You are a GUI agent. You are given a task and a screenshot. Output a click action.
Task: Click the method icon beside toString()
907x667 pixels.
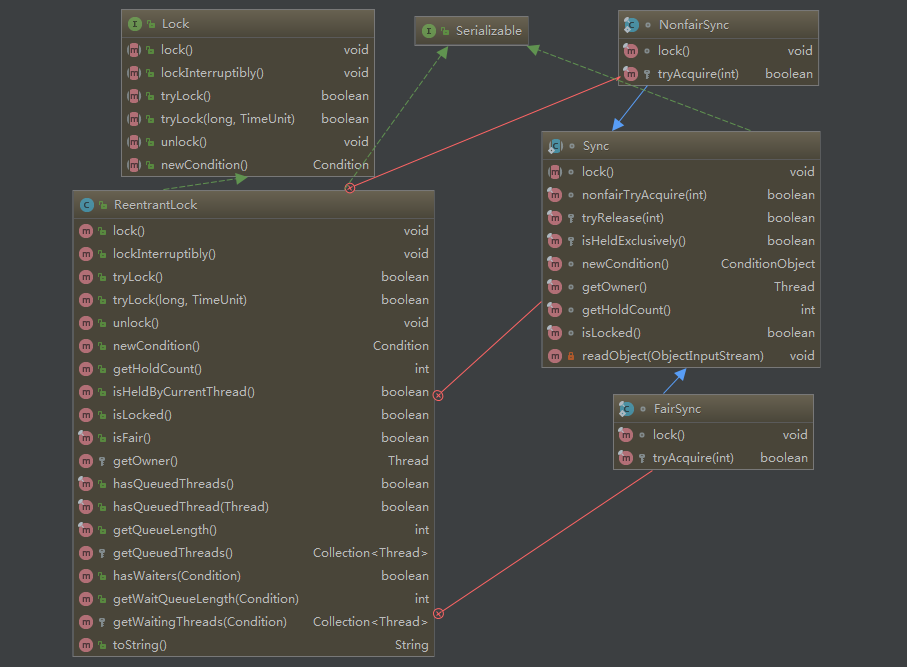86,645
